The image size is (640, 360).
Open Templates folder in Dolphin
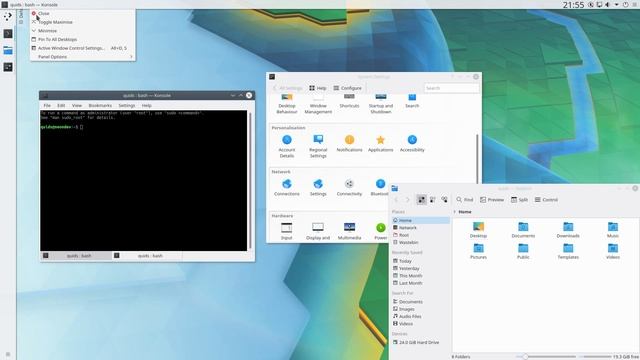pyautogui.click(x=568, y=251)
